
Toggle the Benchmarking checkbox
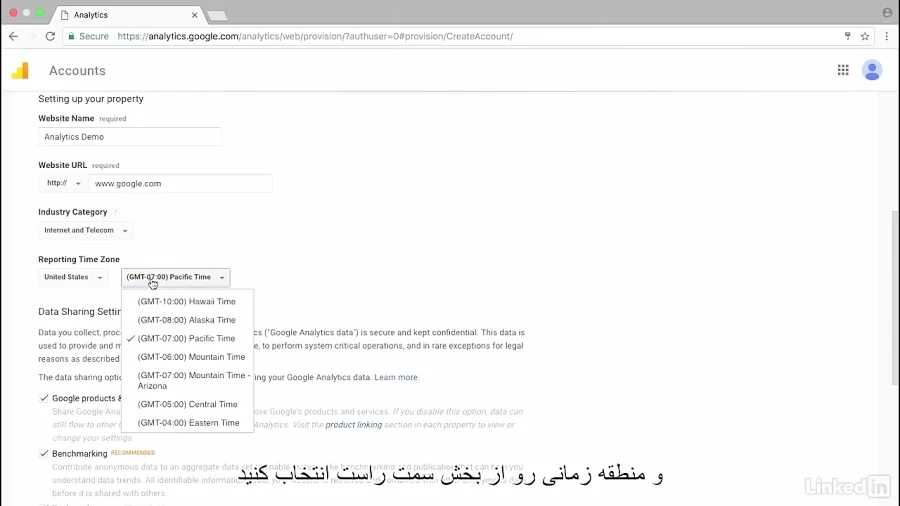[44, 453]
